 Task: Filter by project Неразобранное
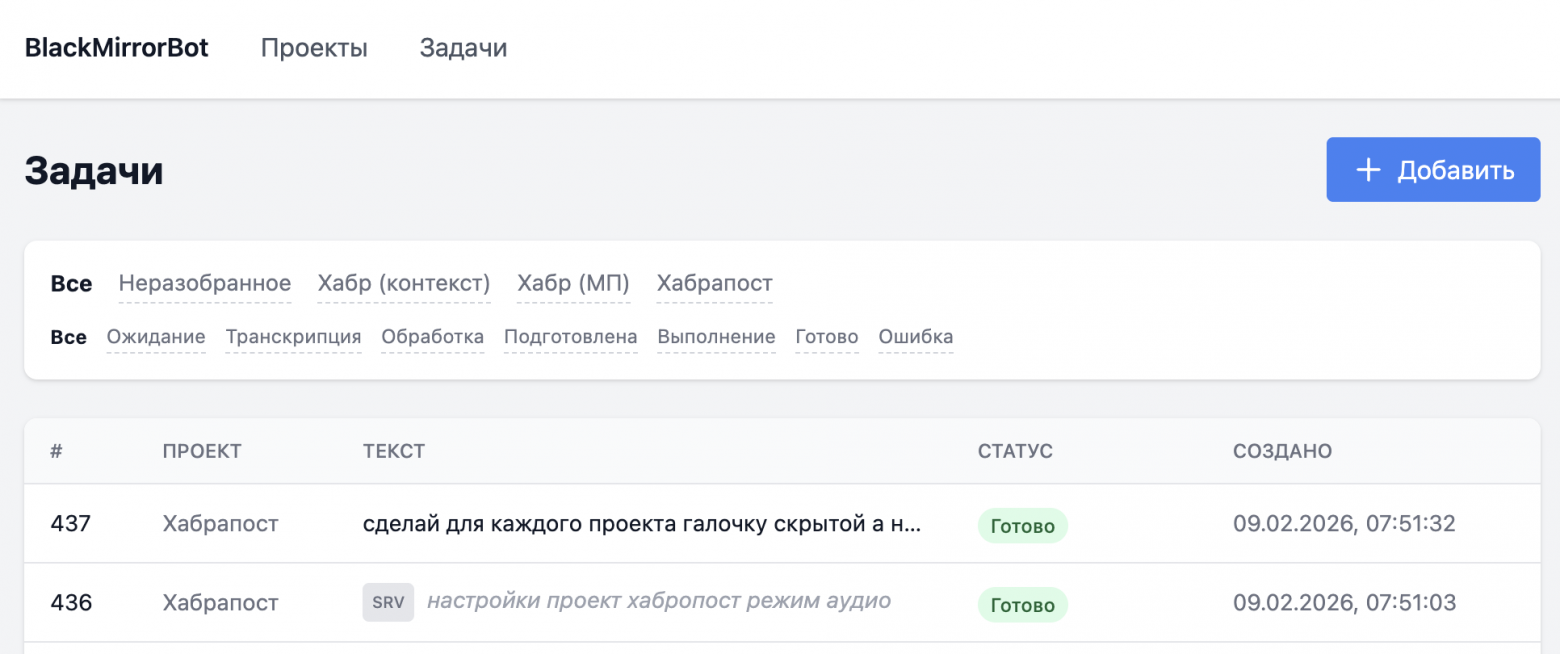(205, 284)
